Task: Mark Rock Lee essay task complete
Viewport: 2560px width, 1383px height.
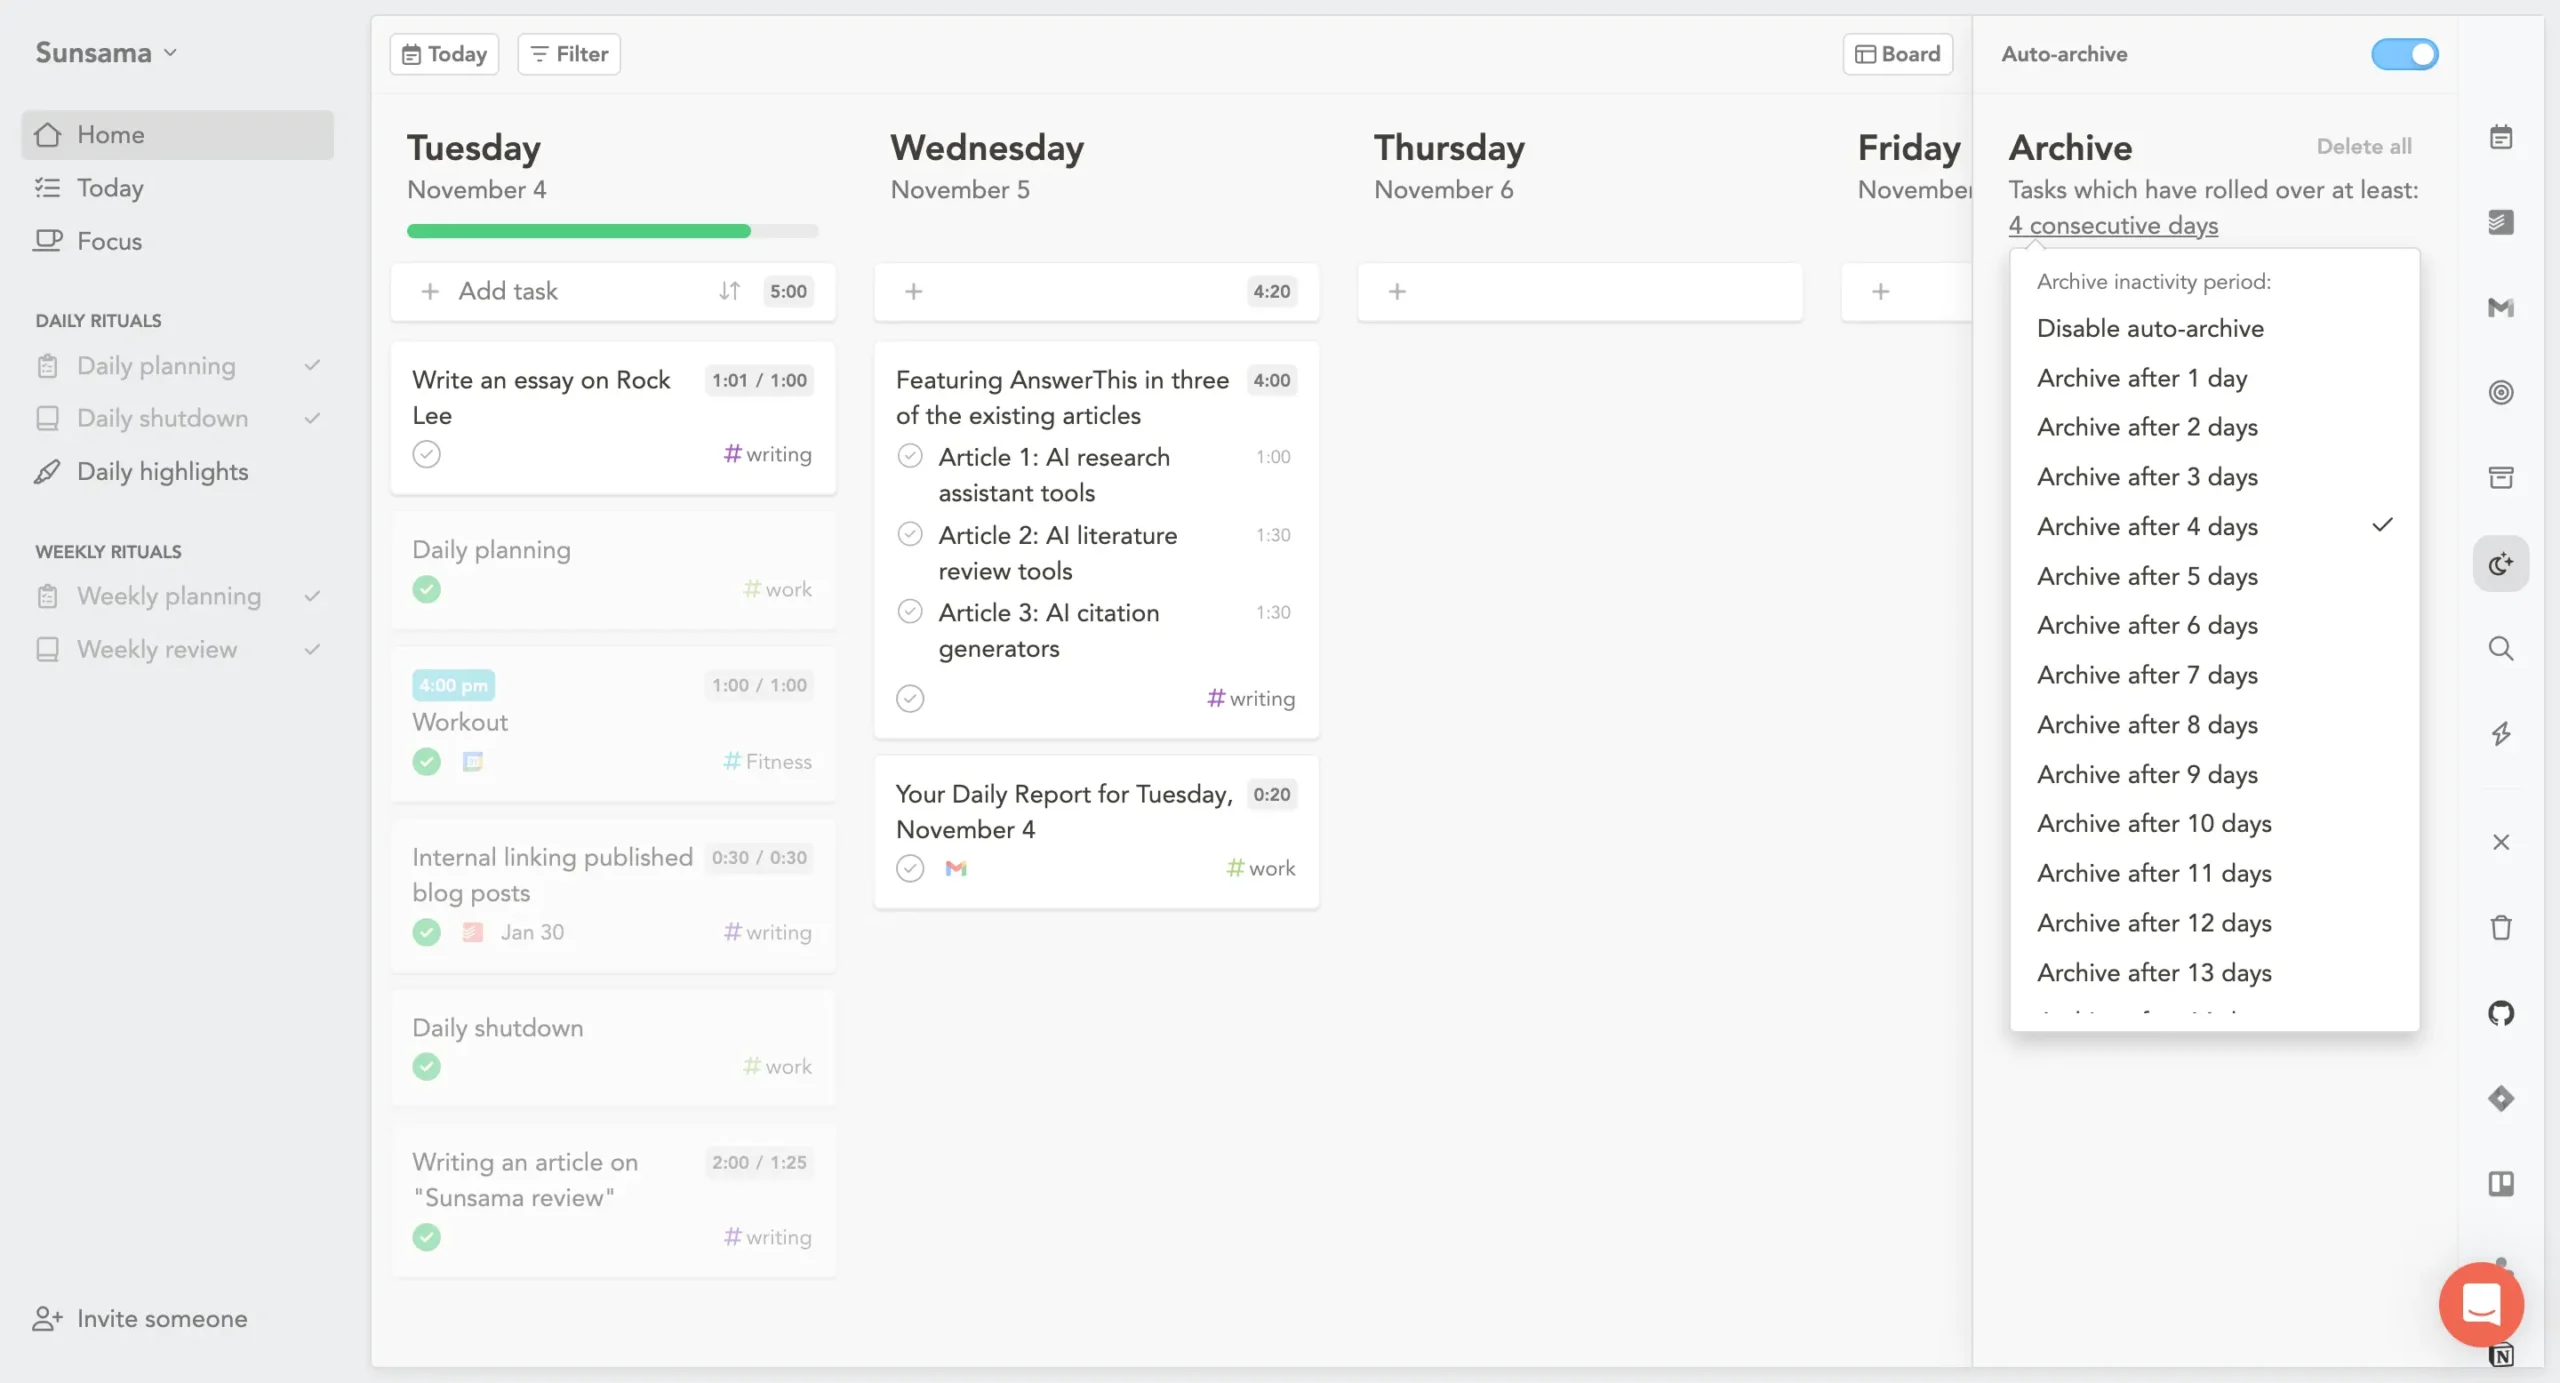Action: (427, 454)
